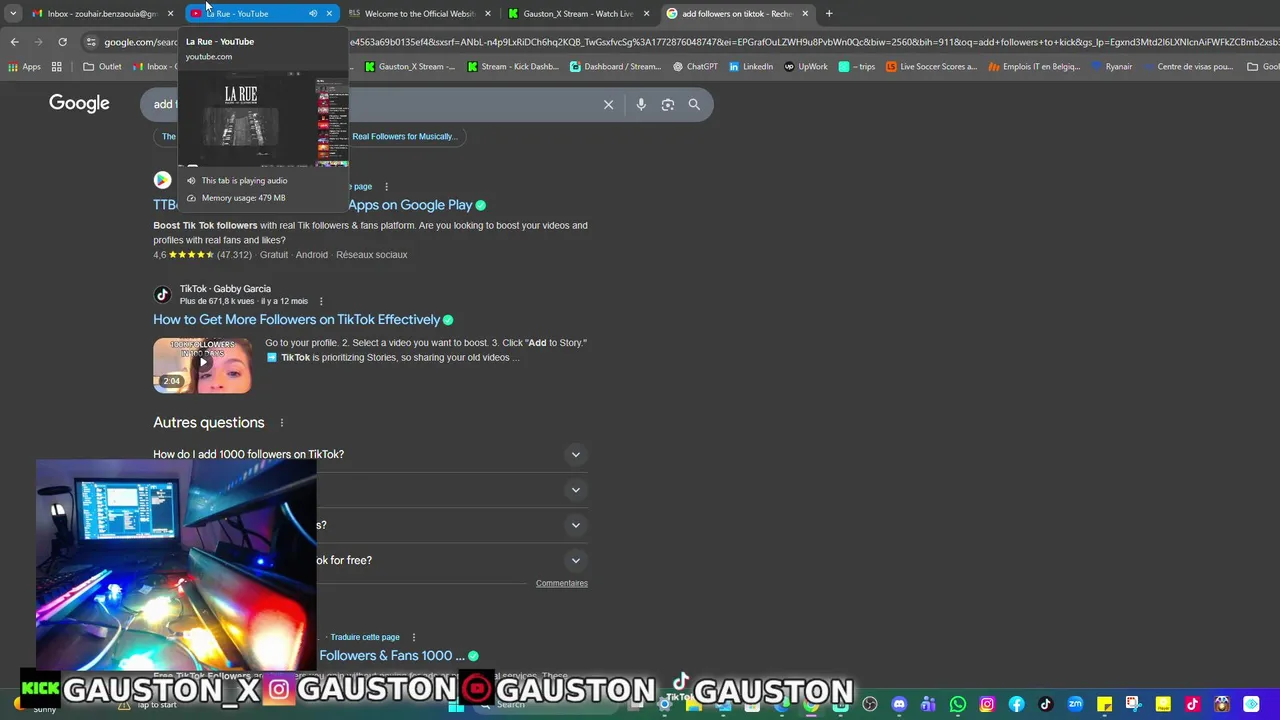Open the tab search dropdown

pyautogui.click(x=12, y=14)
